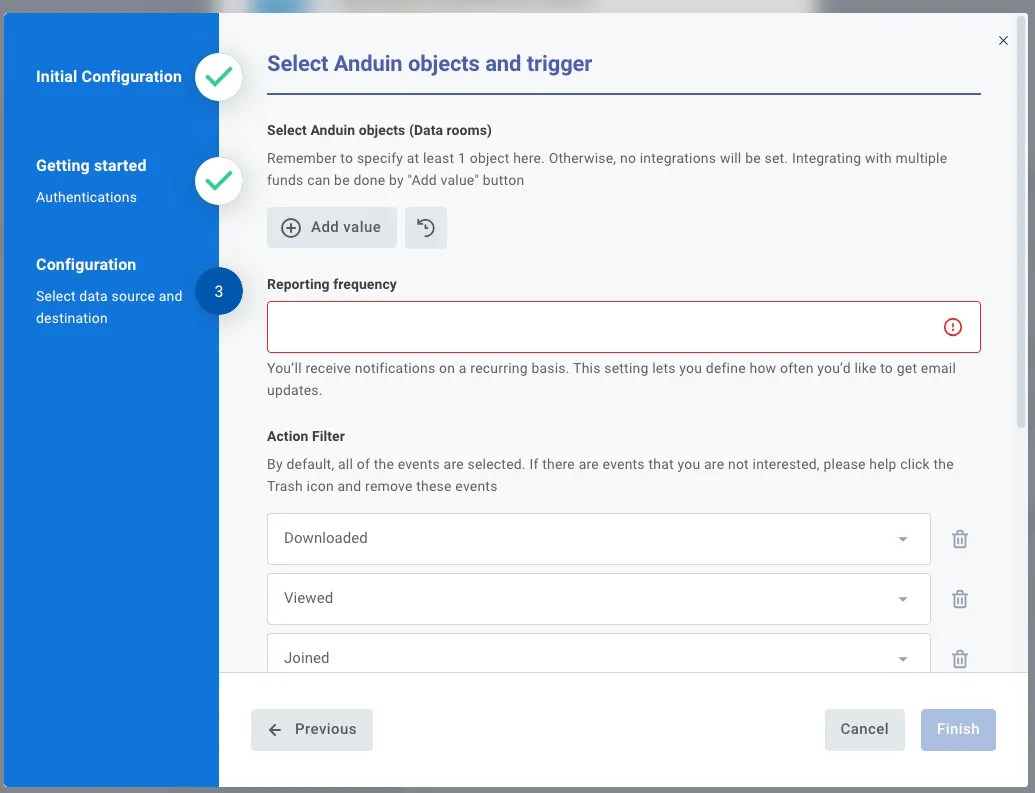The image size is (1035, 793).
Task: Close the dialog with the X icon
Action: [1003, 40]
